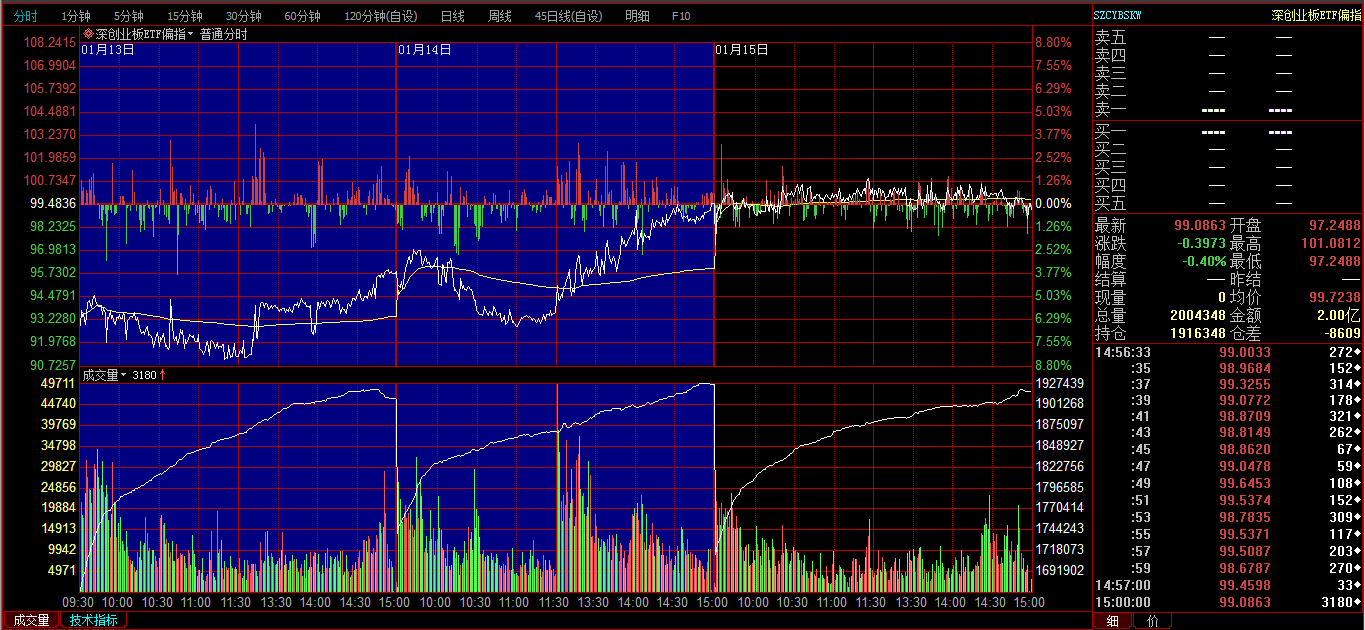This screenshot has height=630, width=1365.
Task: Select 120分钟(自设) custom period
Action: pos(380,16)
